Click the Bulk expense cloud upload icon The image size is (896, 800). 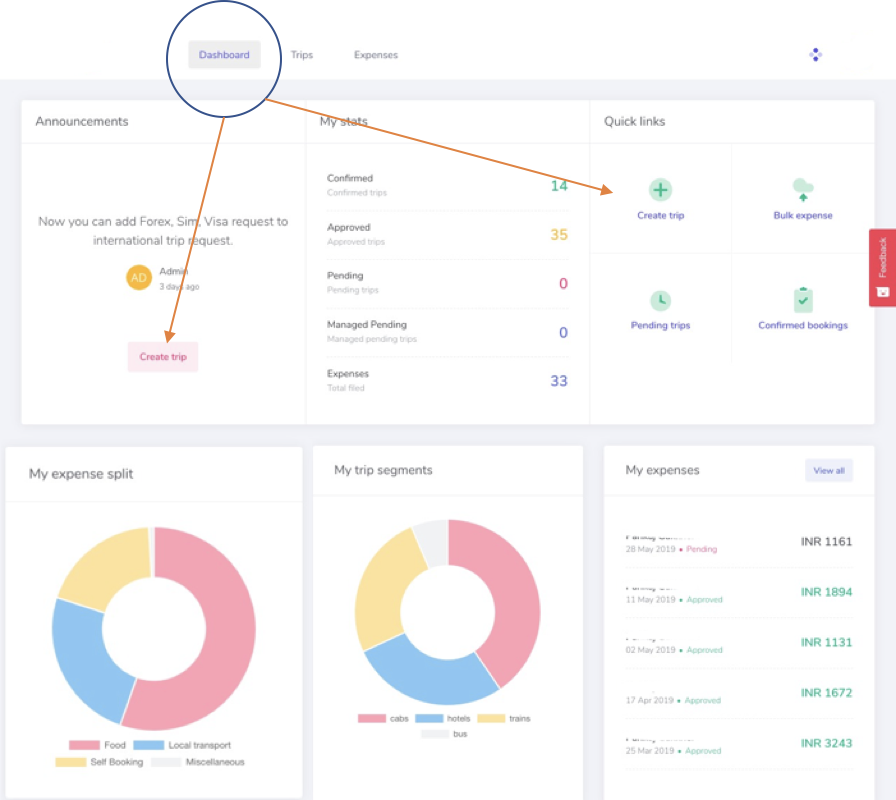803,189
